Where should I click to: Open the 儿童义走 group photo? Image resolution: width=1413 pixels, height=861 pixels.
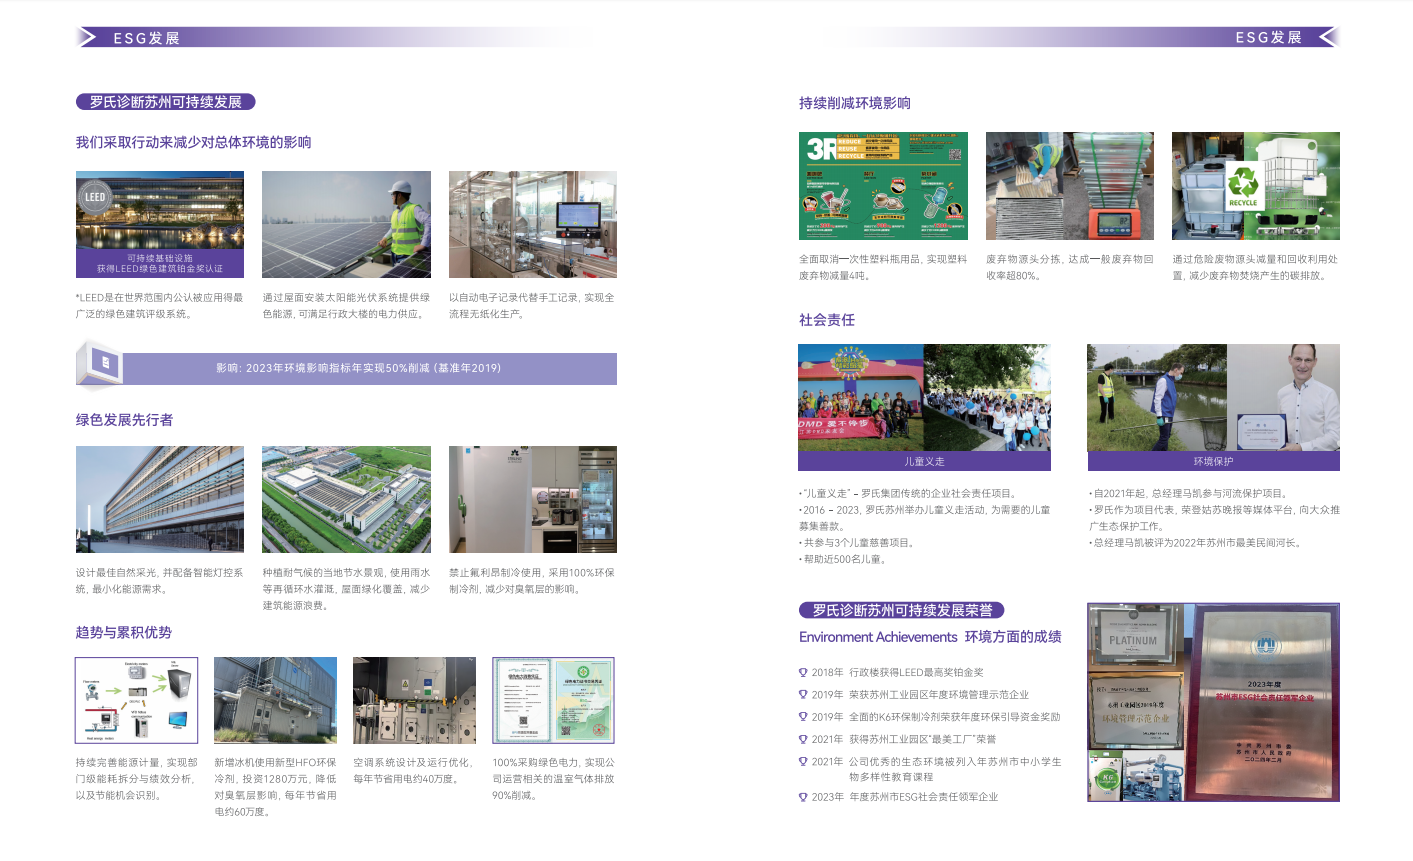click(924, 399)
